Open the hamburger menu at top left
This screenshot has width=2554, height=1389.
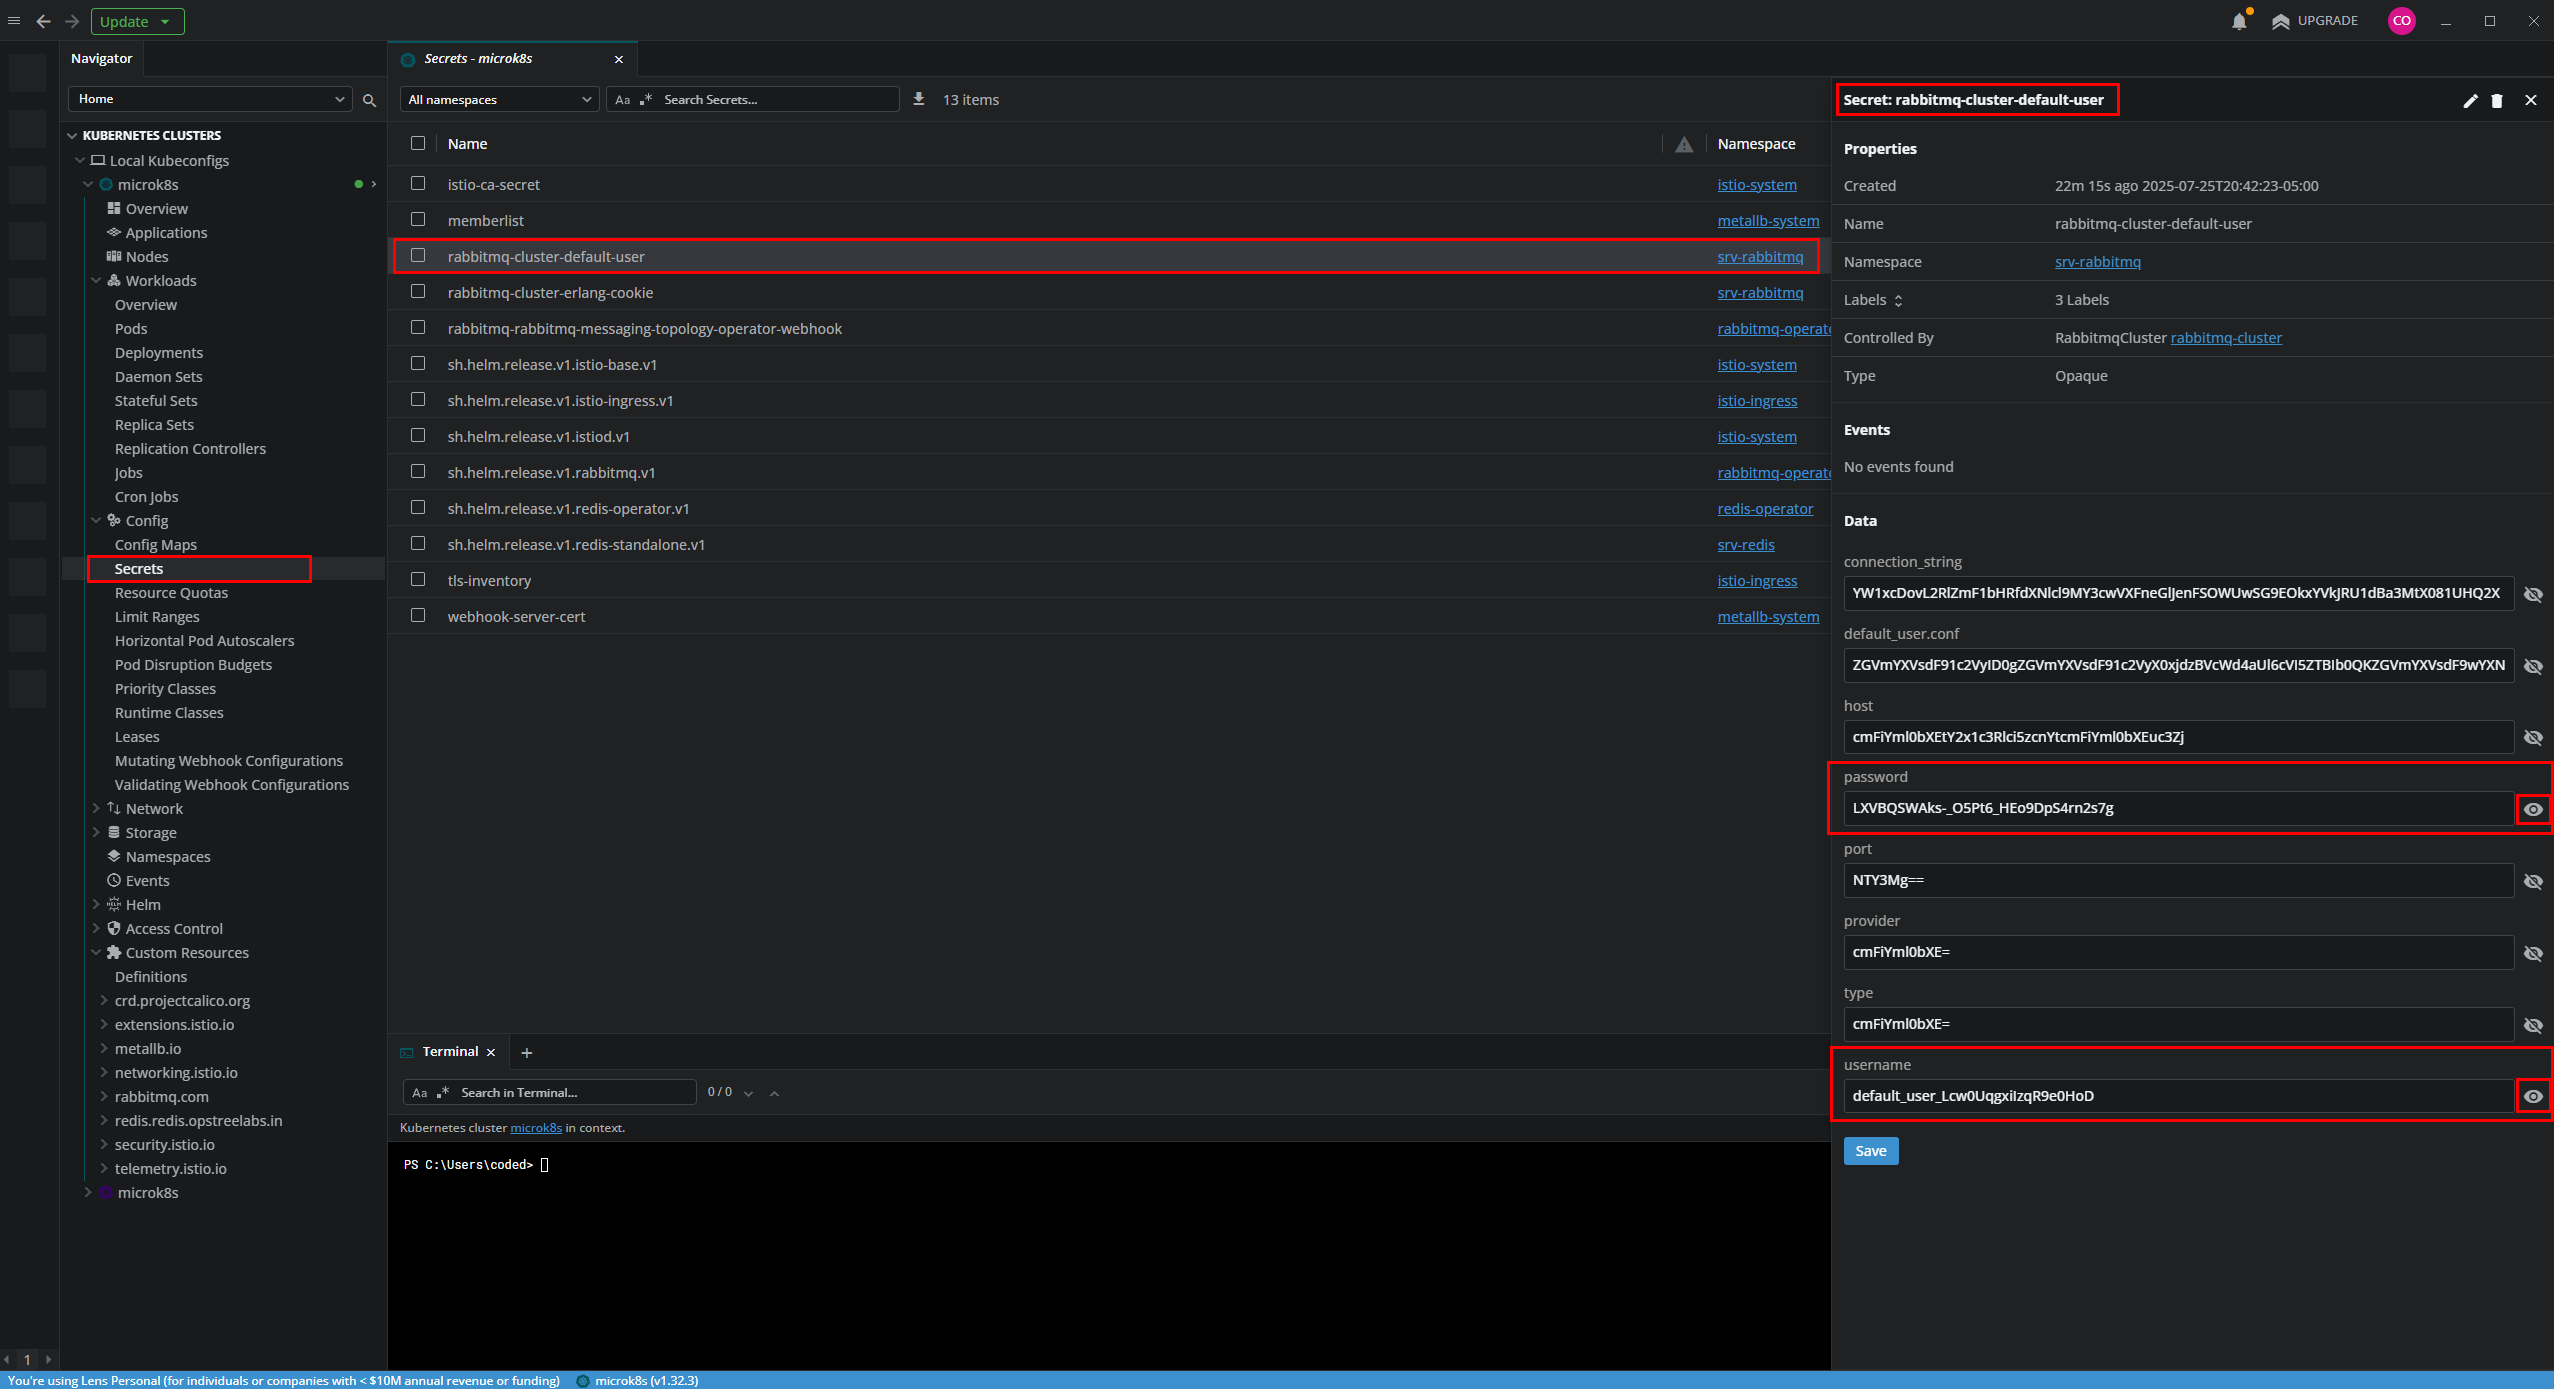click(x=14, y=20)
